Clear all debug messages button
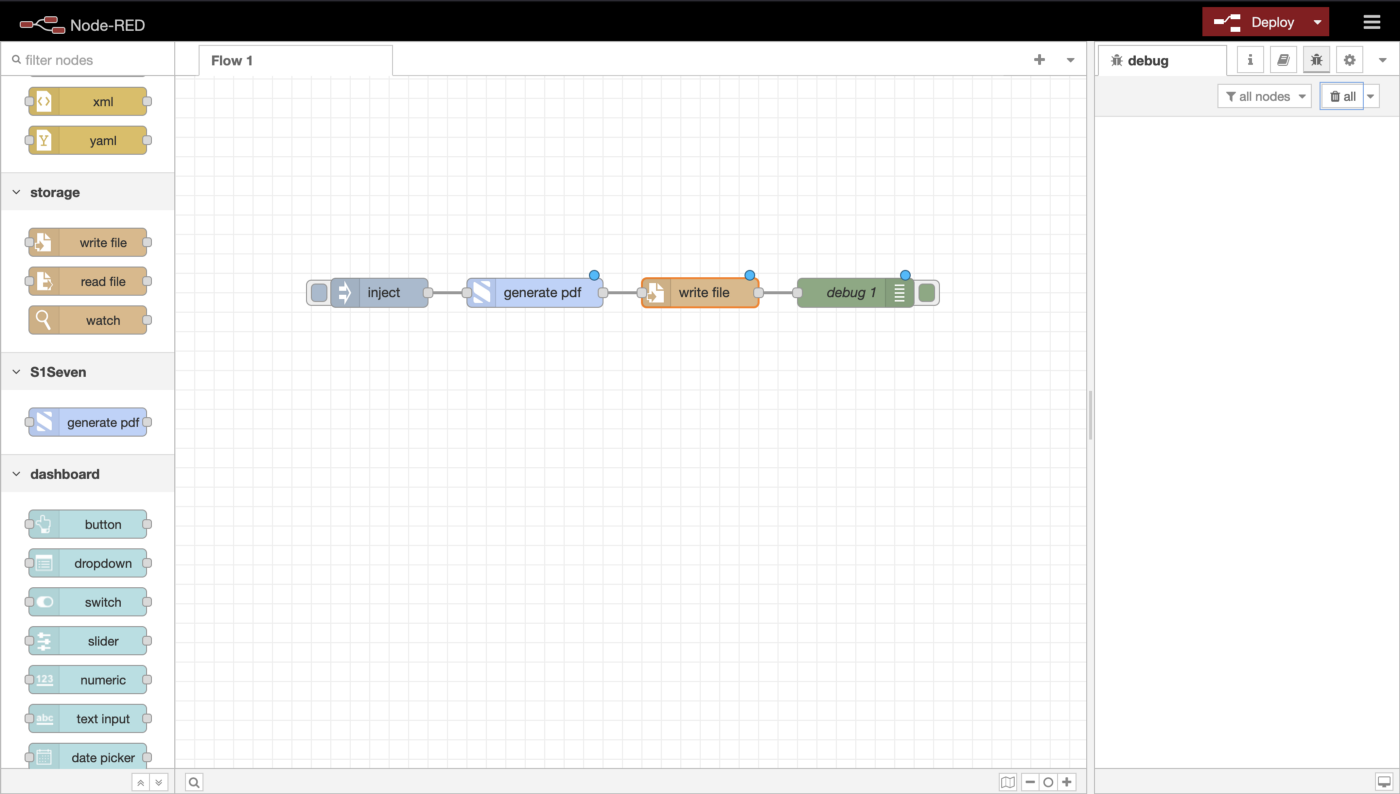 point(1342,96)
